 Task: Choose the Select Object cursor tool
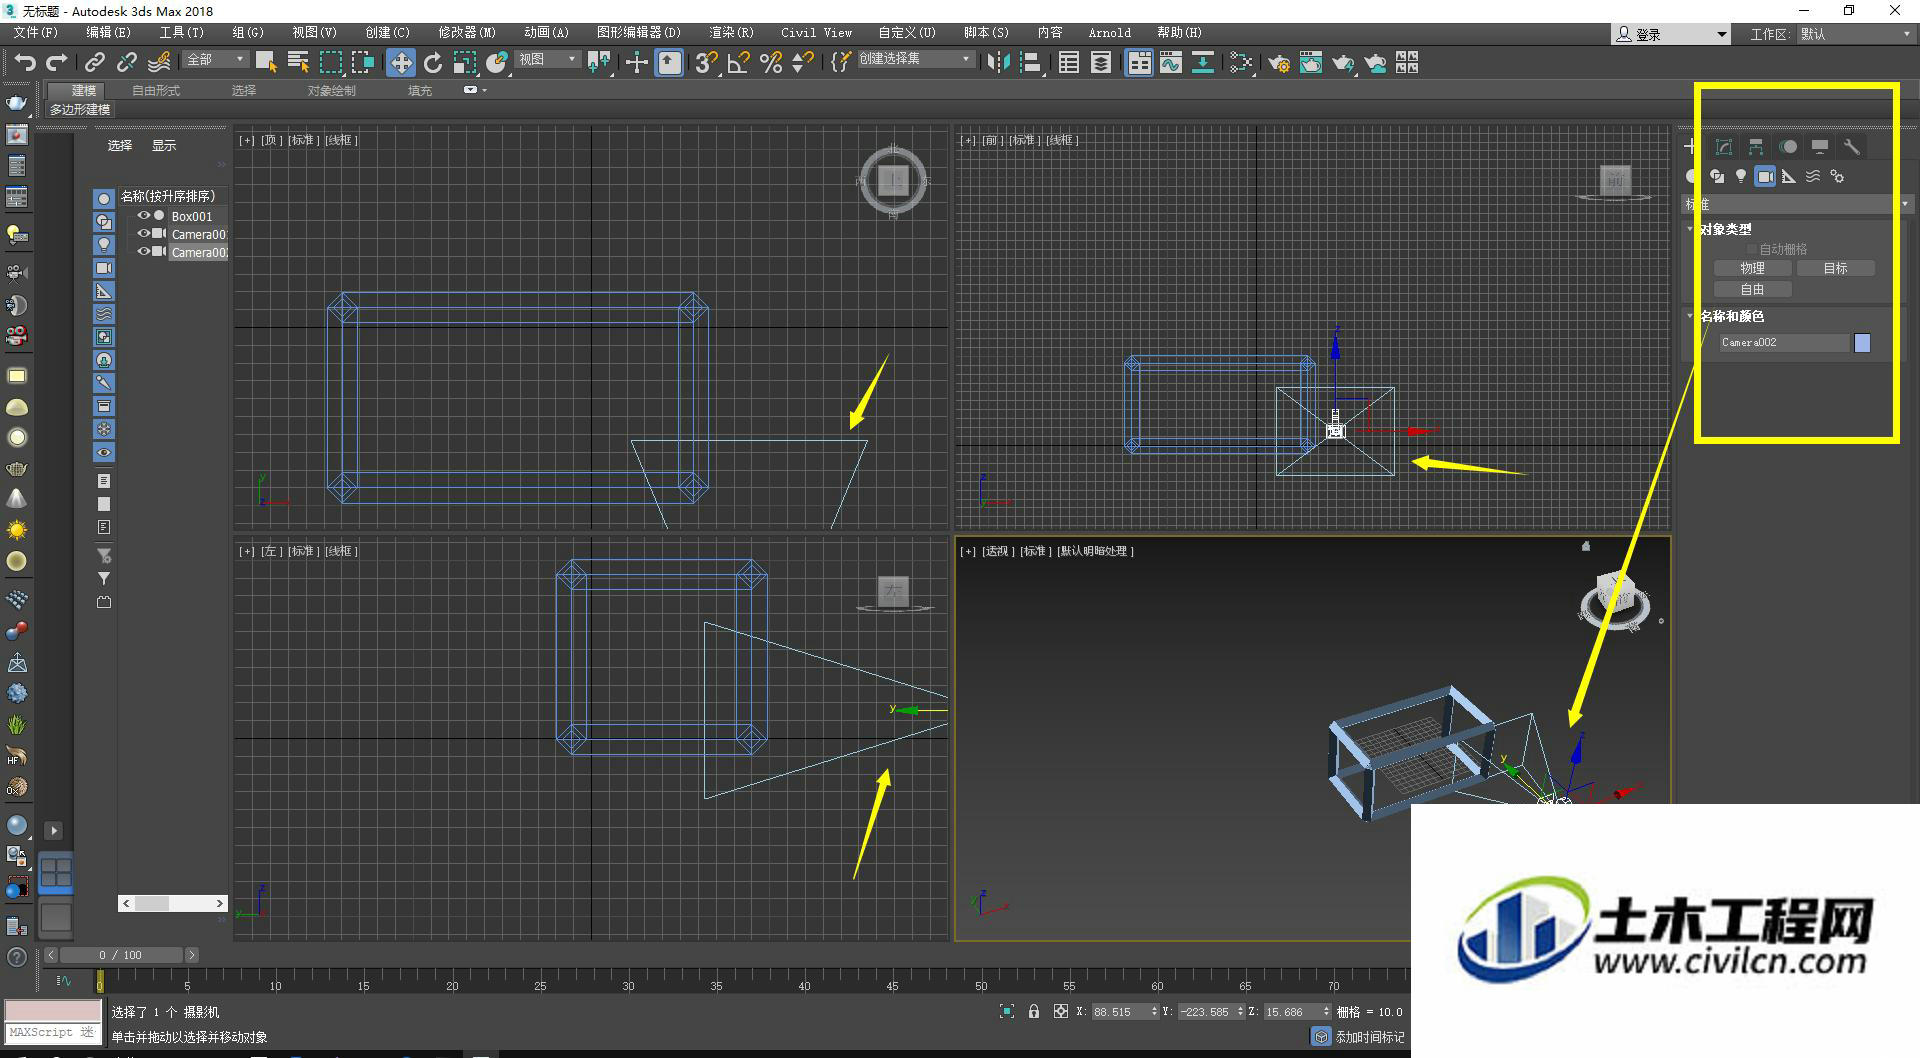click(x=266, y=62)
